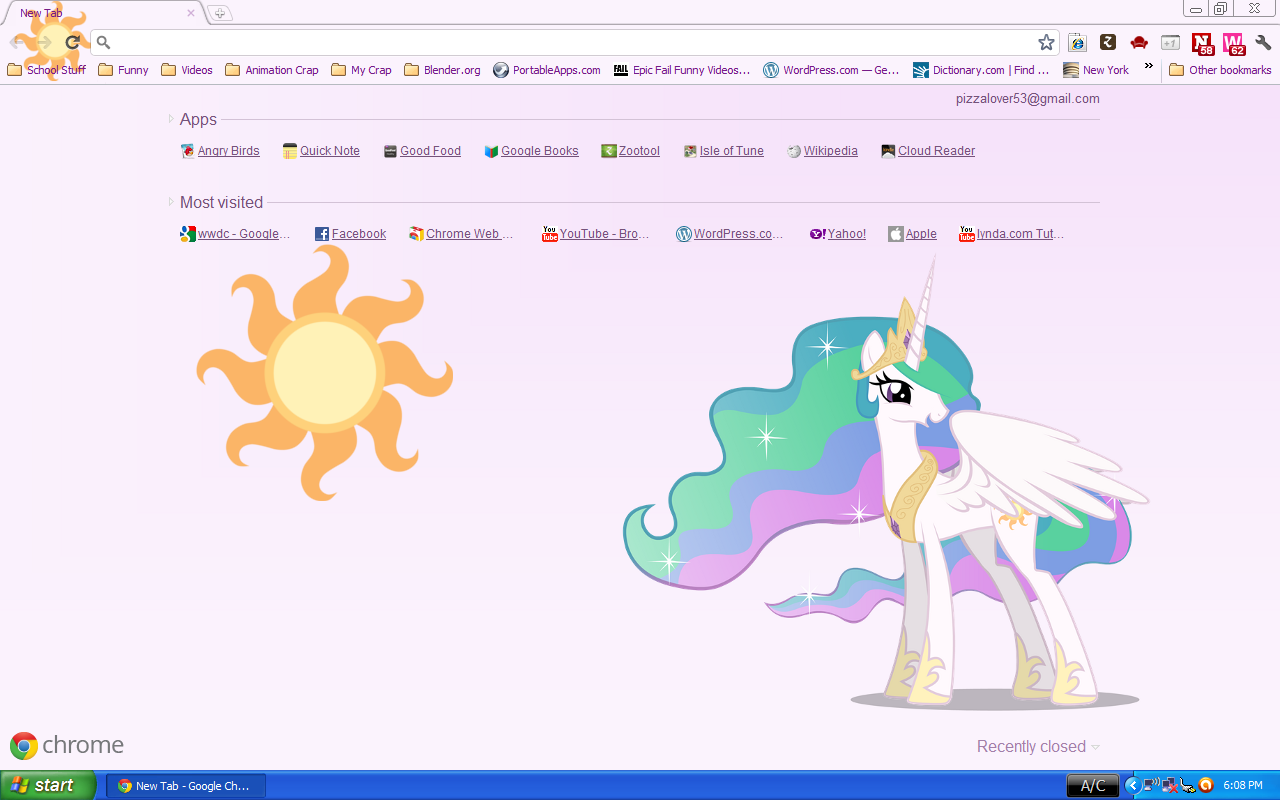Image resolution: width=1280 pixels, height=800 pixels.
Task: Click the browser back arrow
Action: 18,42
